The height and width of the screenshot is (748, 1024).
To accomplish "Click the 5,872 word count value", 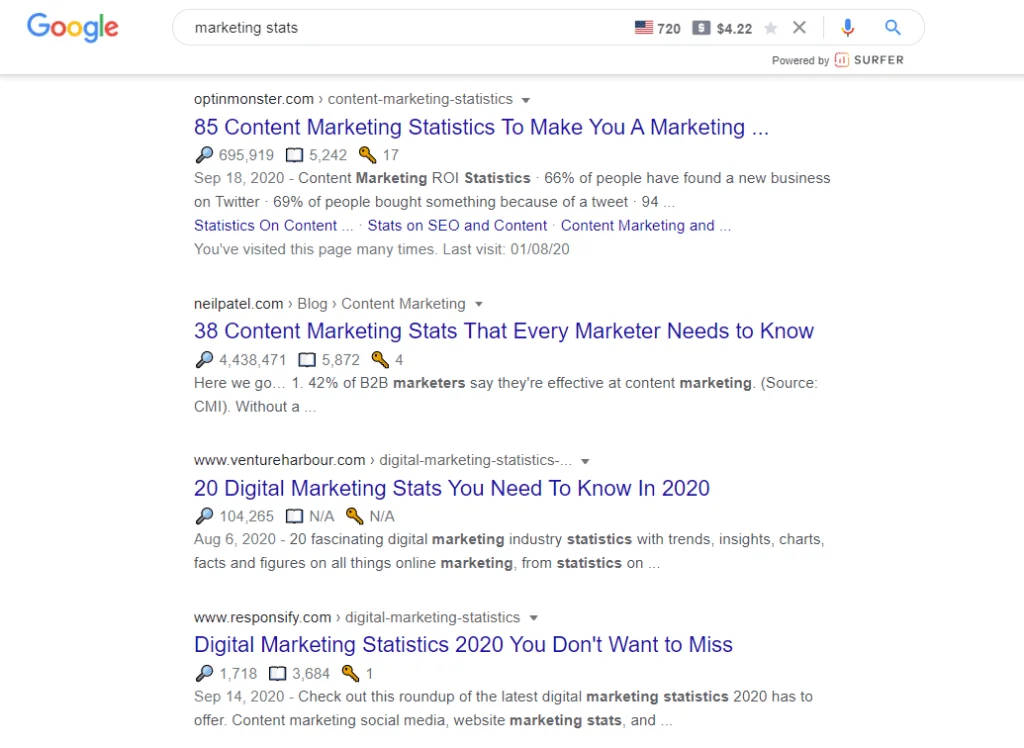I will (340, 360).
